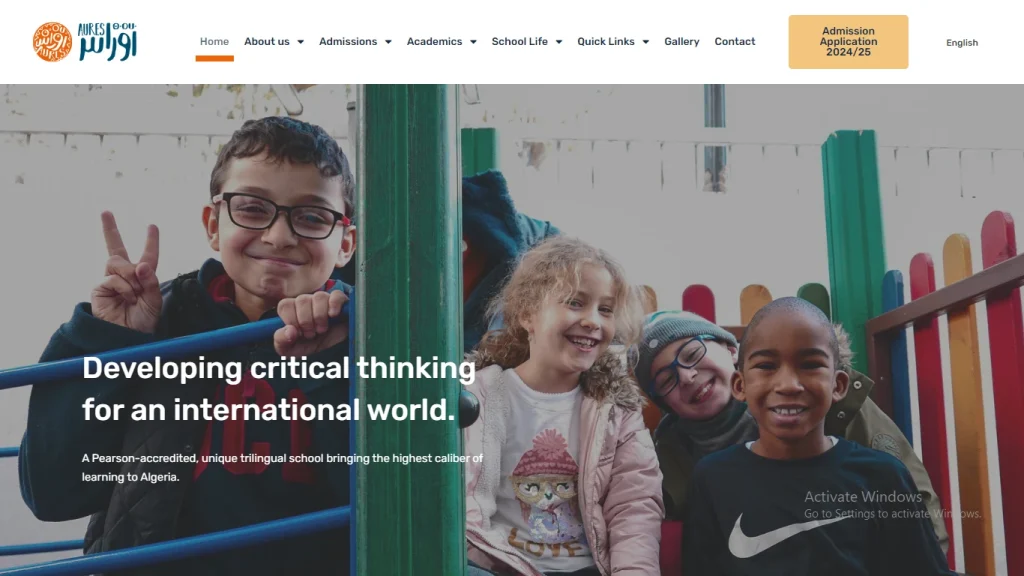Expand the Quick Links dropdown arrow
The height and width of the screenshot is (576, 1024).
click(x=646, y=42)
